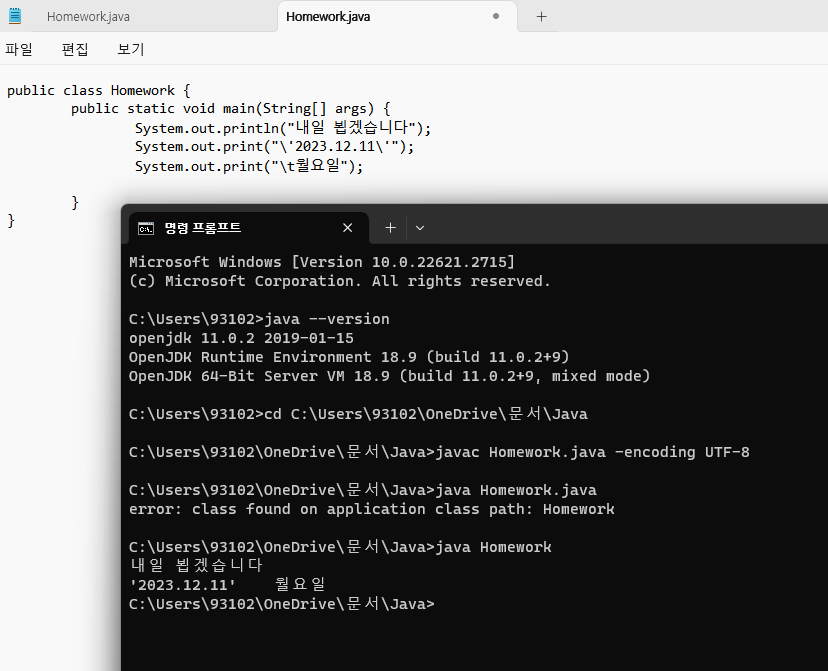Click the 'java Homework' command line
Screen dimensions: 828x671
coord(340,547)
